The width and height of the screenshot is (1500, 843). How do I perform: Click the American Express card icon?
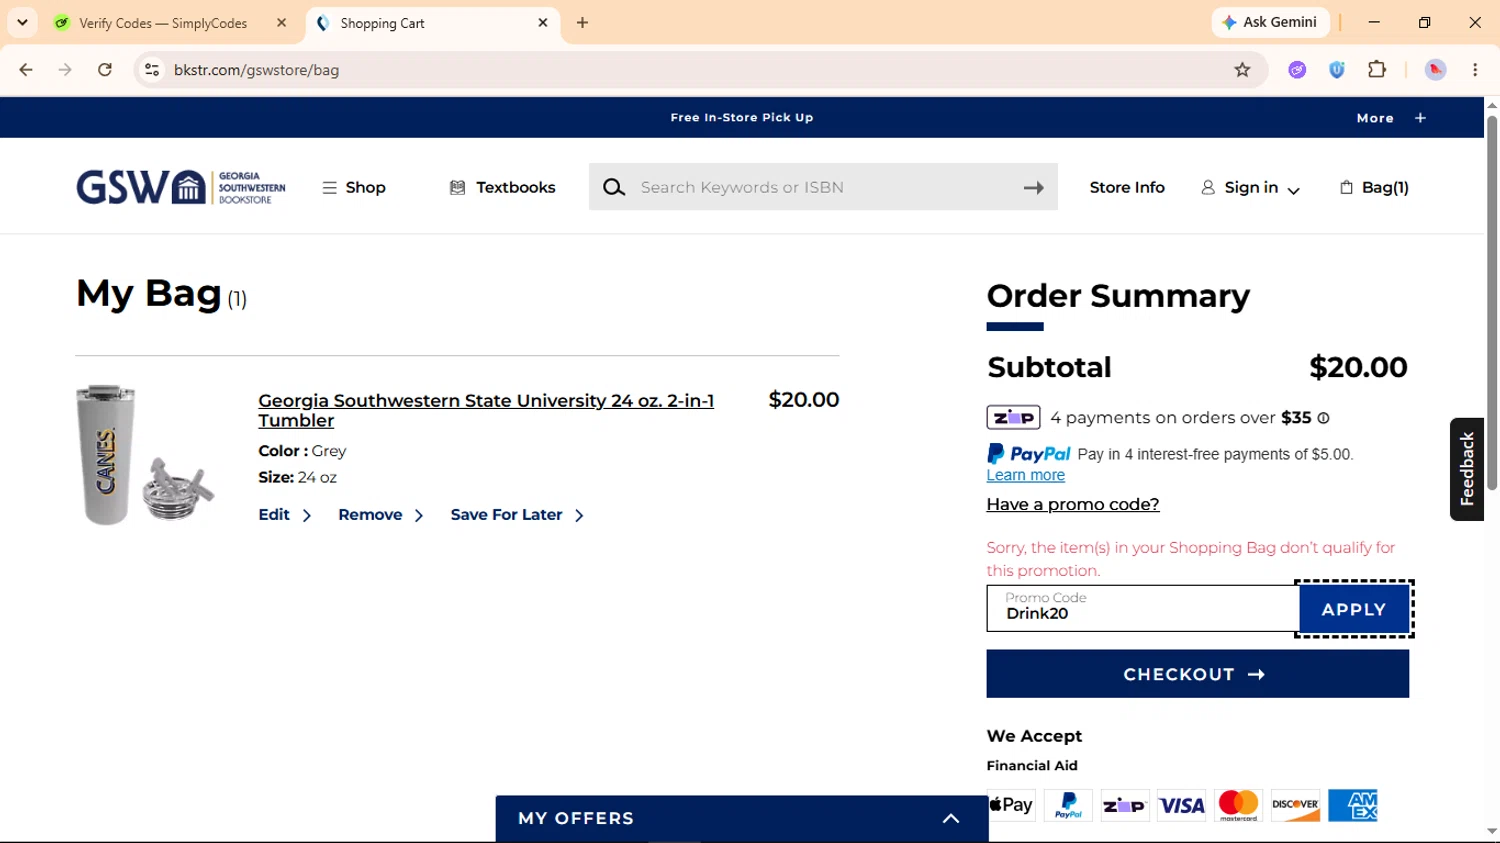point(1353,805)
